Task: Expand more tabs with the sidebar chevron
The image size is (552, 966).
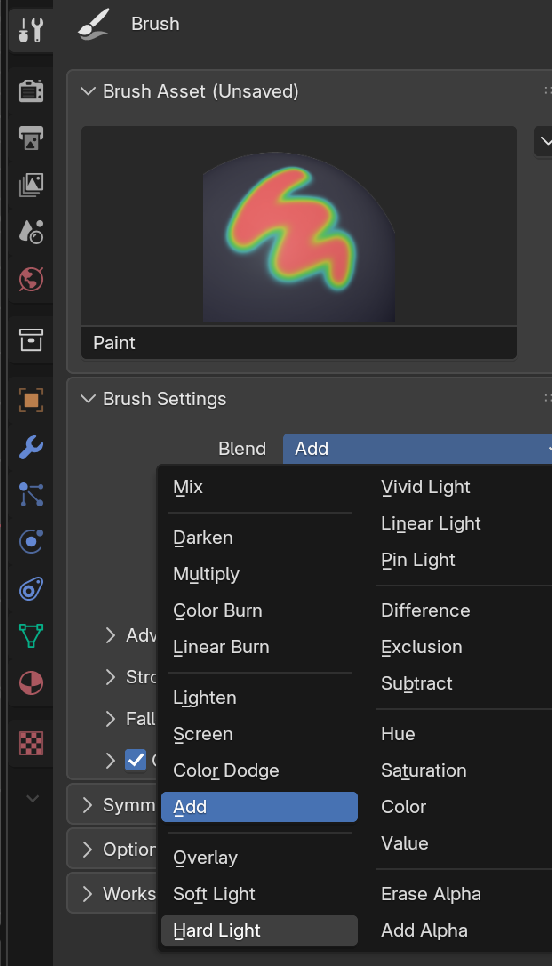Action: 33,798
